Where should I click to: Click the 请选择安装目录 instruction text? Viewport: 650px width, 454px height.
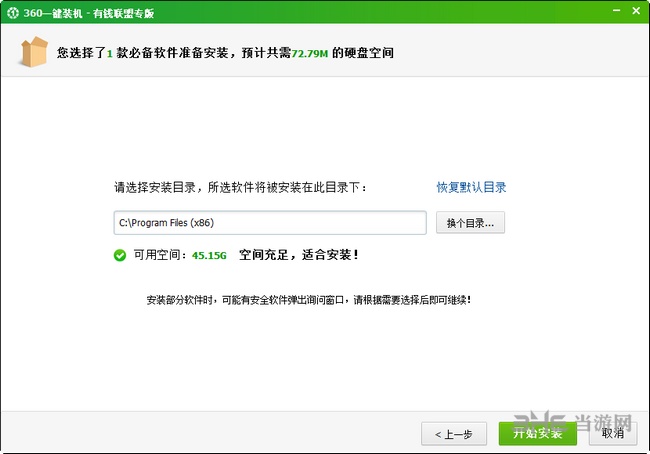point(240,187)
